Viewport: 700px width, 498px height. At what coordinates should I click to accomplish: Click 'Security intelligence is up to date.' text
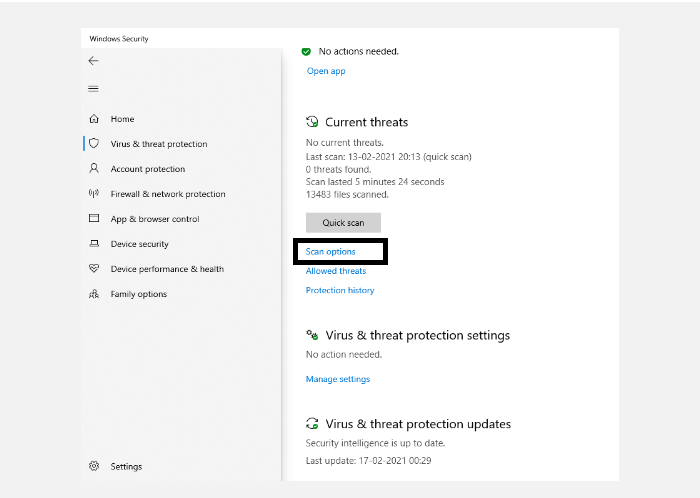[x=375, y=443]
